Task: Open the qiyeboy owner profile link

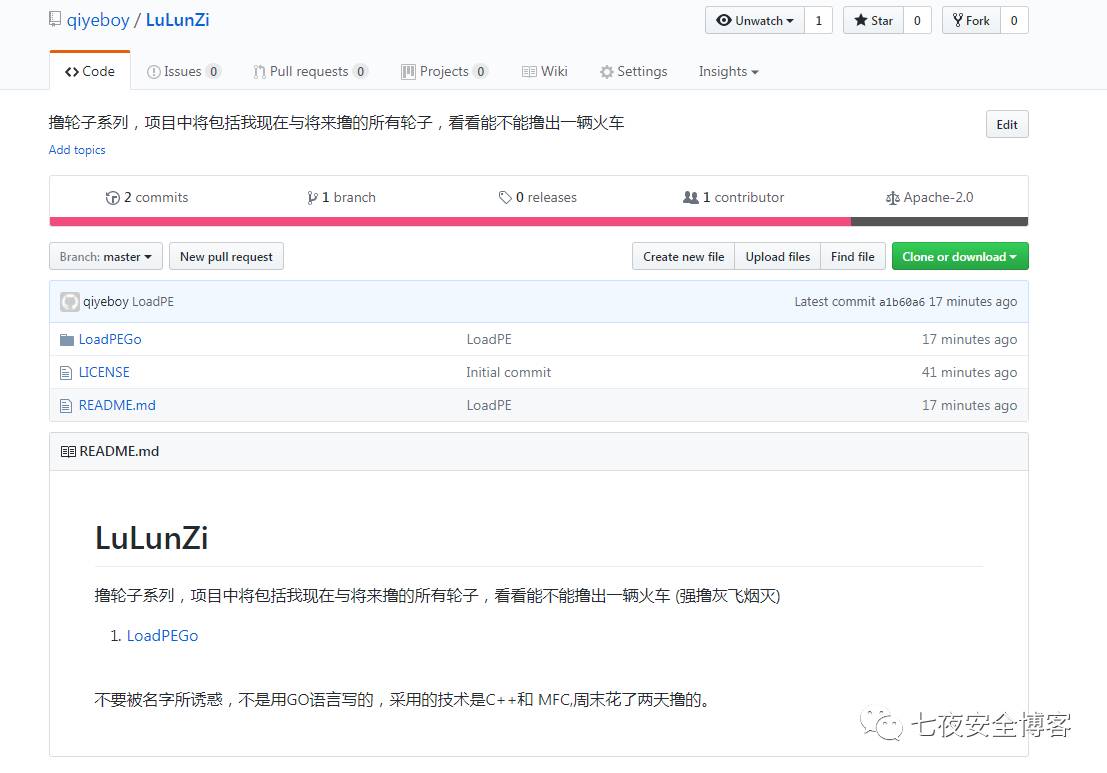Action: (98, 20)
